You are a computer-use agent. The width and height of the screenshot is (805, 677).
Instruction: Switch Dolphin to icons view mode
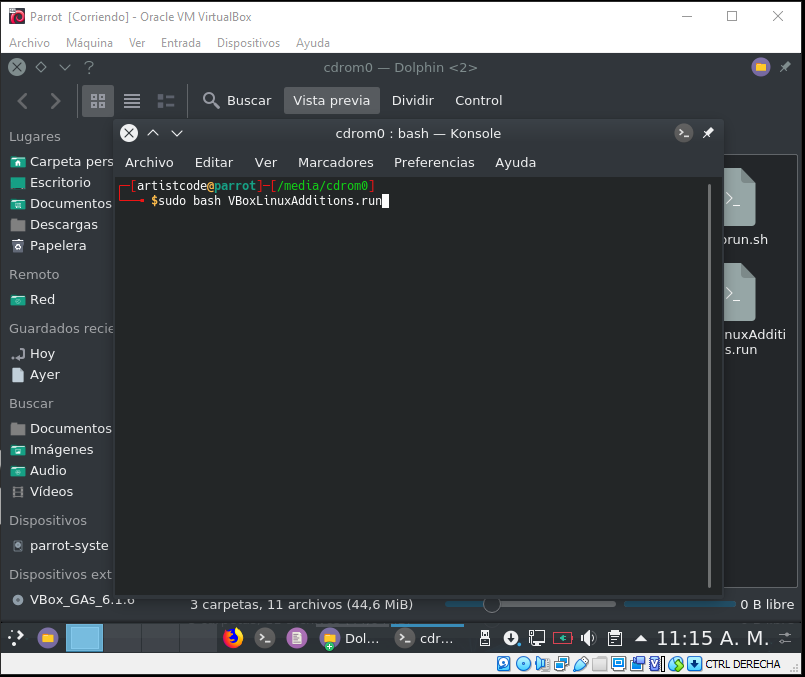[x=98, y=101]
